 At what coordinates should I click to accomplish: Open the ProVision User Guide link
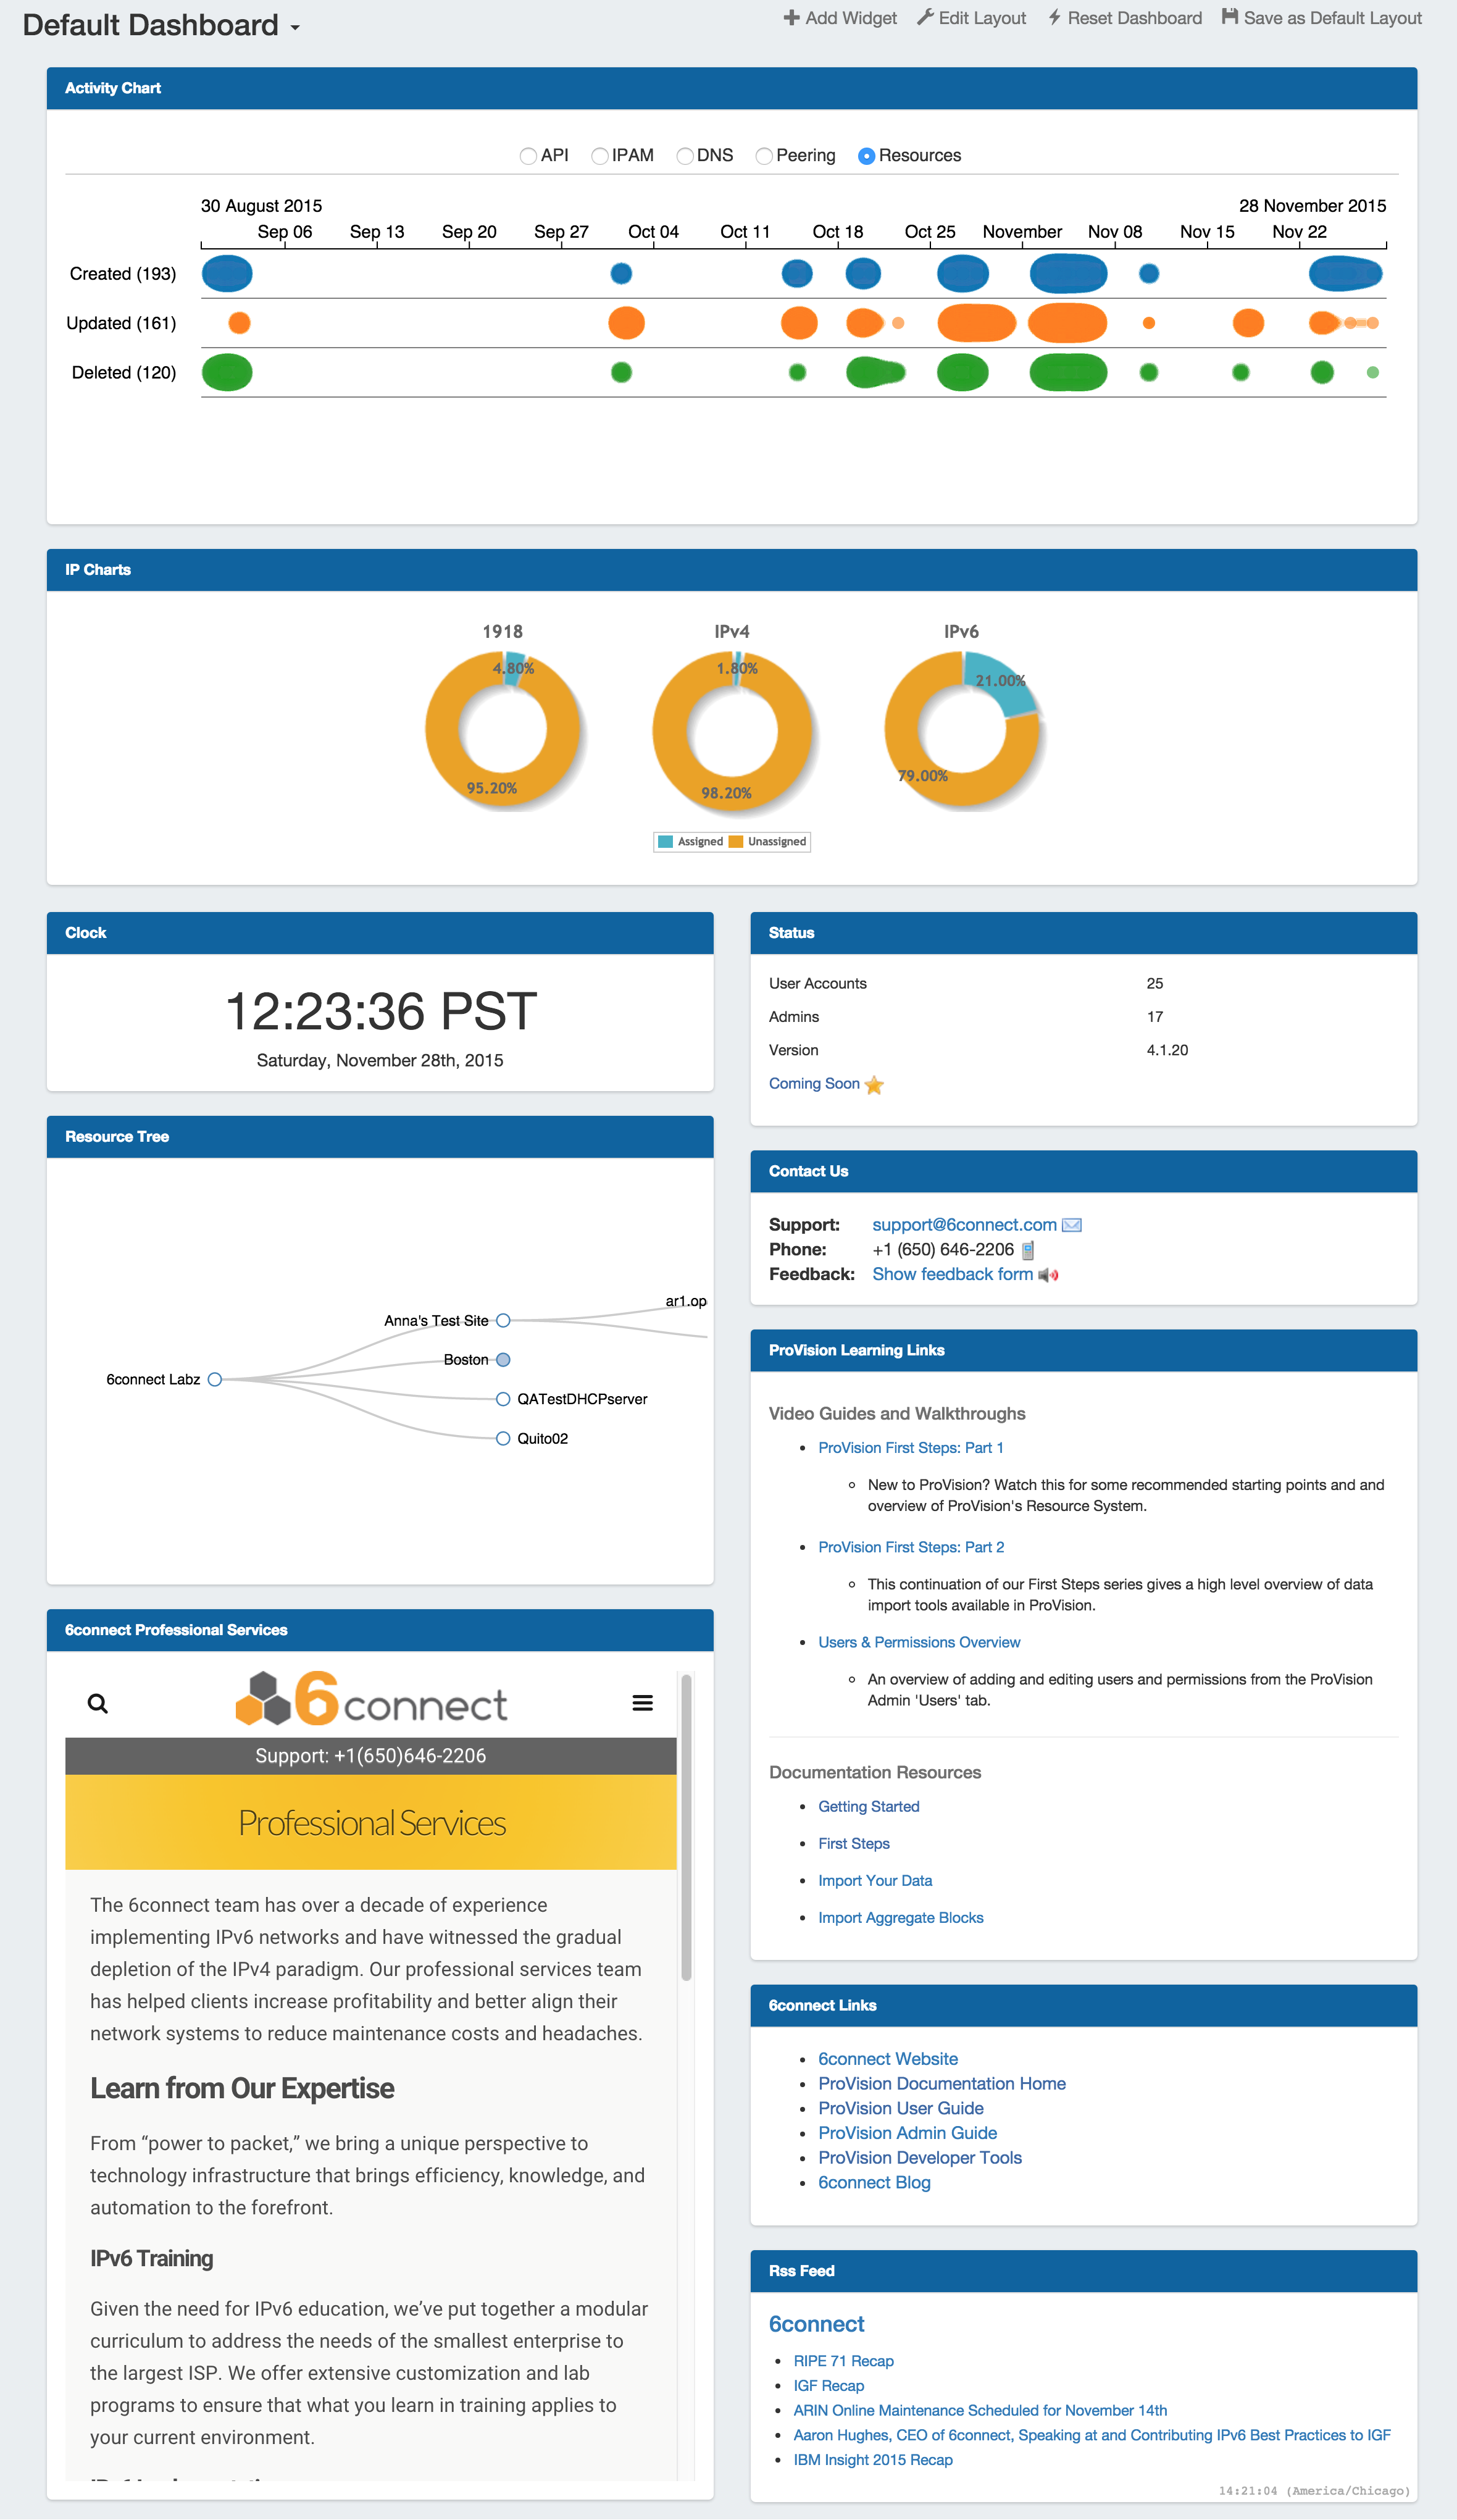[x=900, y=2108]
